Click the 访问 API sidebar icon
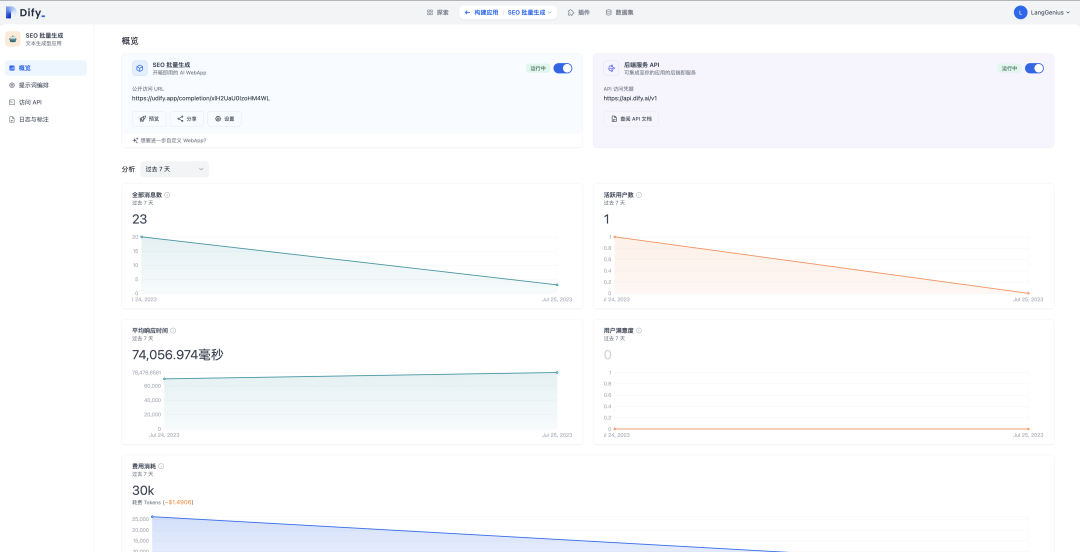 click(12, 102)
